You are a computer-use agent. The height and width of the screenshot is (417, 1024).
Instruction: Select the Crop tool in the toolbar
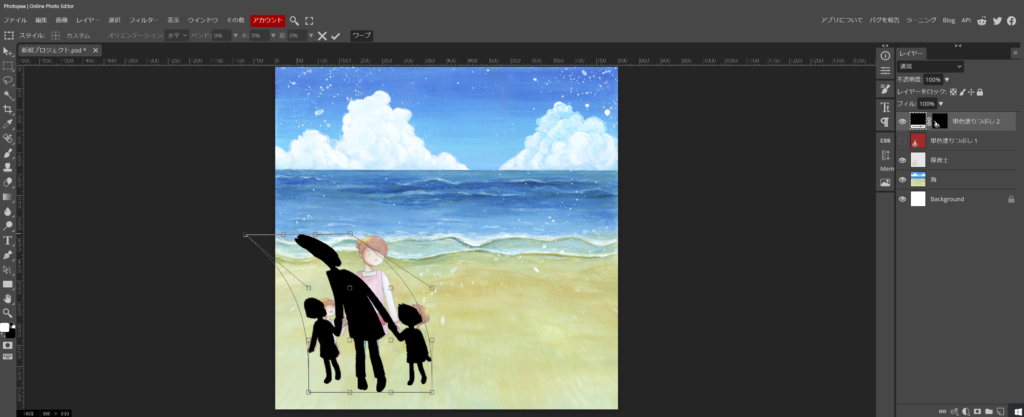pyautogui.click(x=8, y=109)
